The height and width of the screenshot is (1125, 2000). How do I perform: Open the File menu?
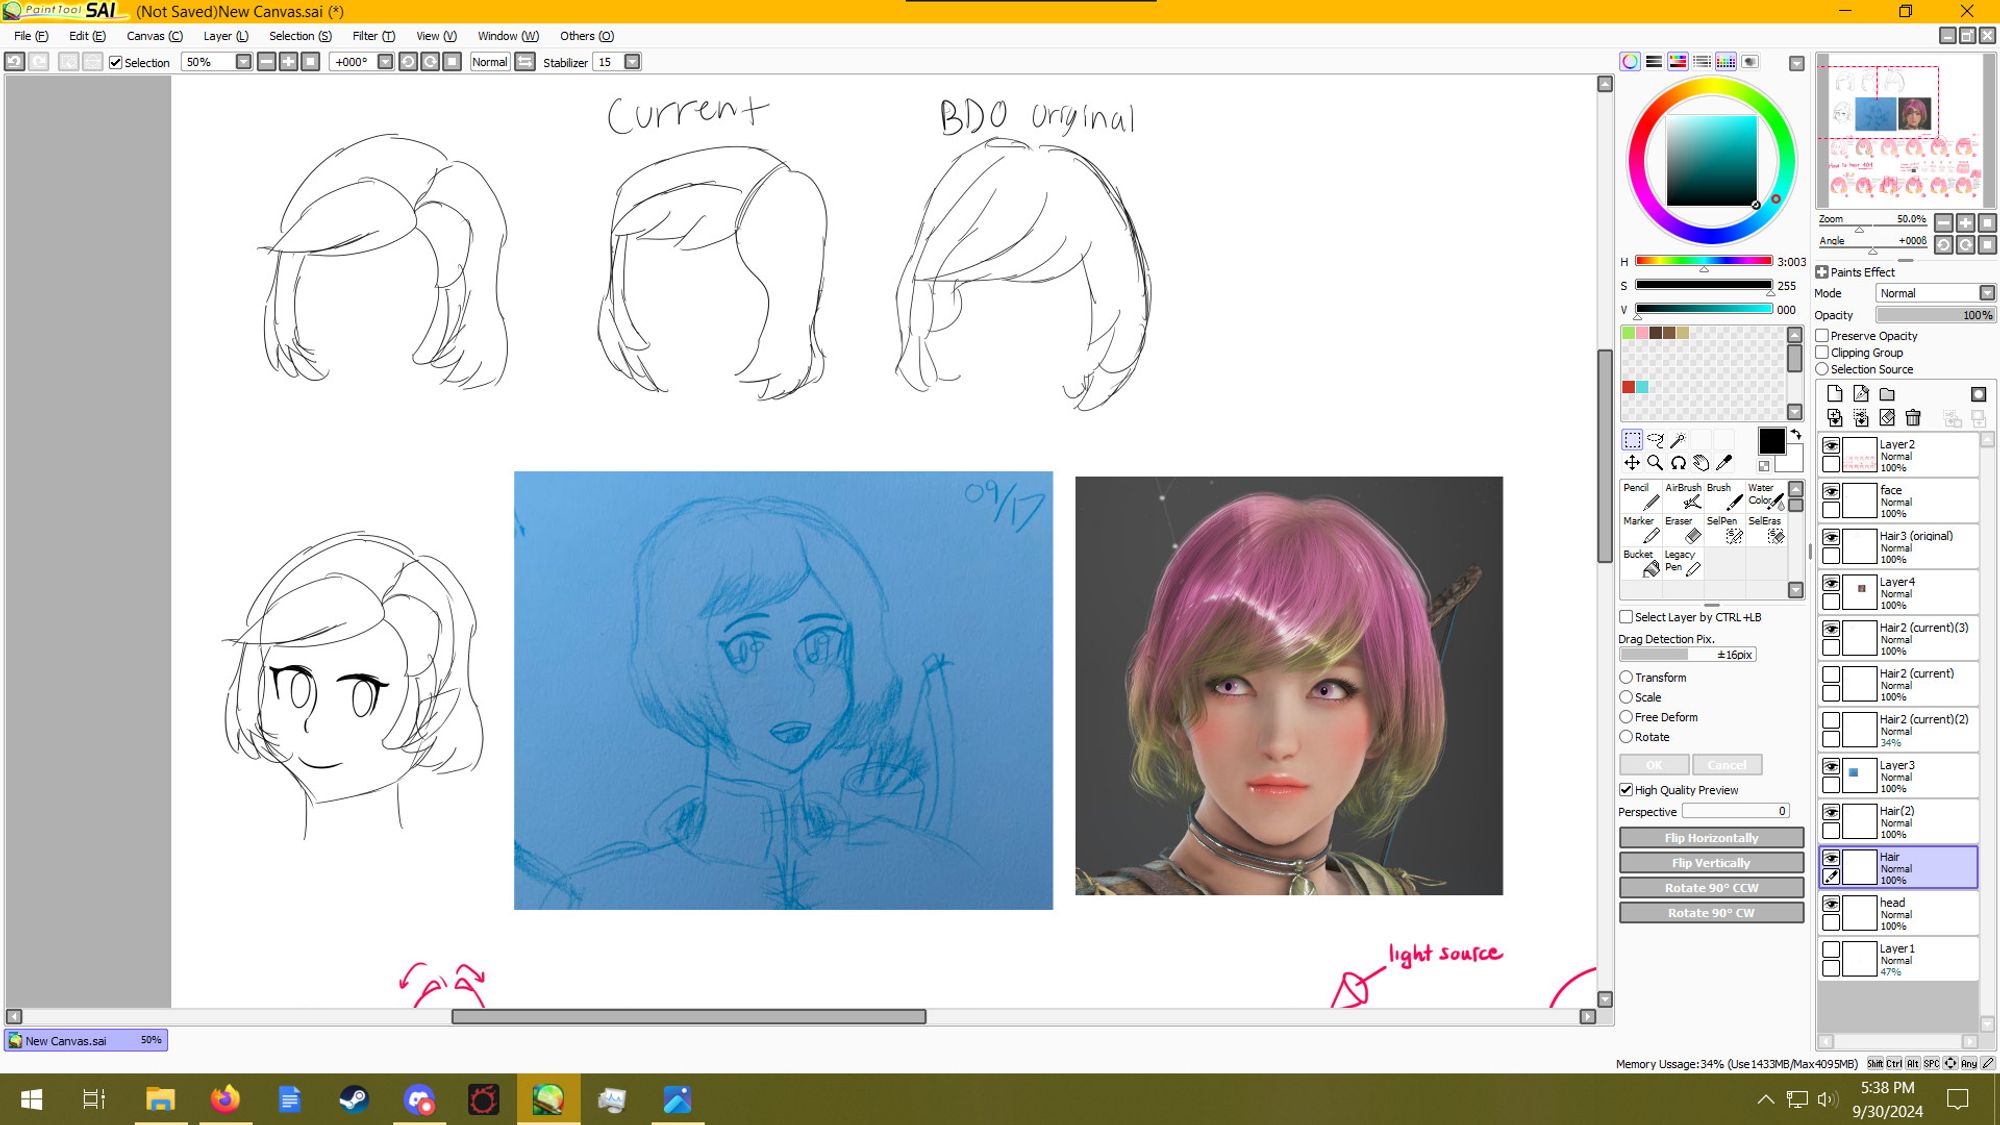pyautogui.click(x=31, y=36)
